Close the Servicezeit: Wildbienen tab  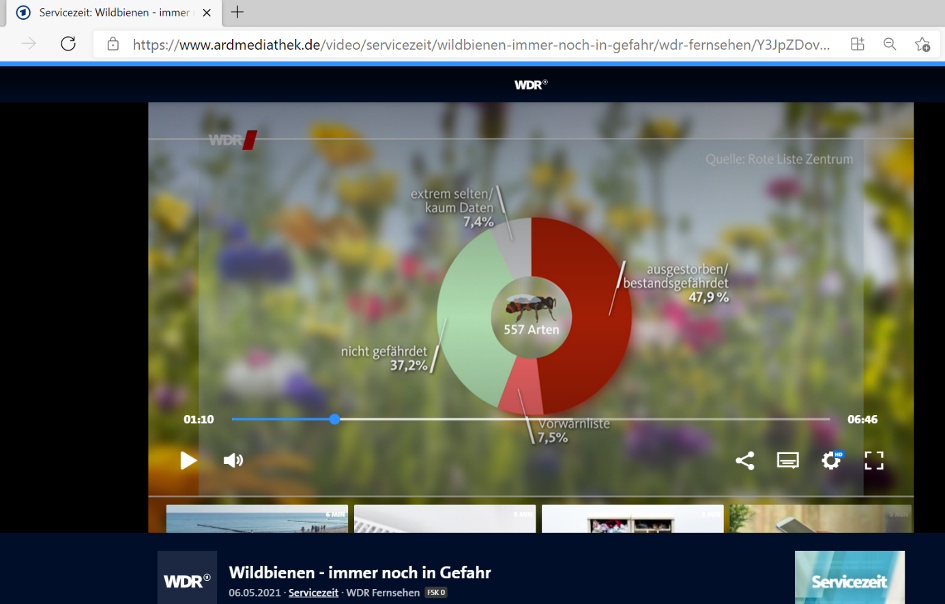(x=207, y=13)
